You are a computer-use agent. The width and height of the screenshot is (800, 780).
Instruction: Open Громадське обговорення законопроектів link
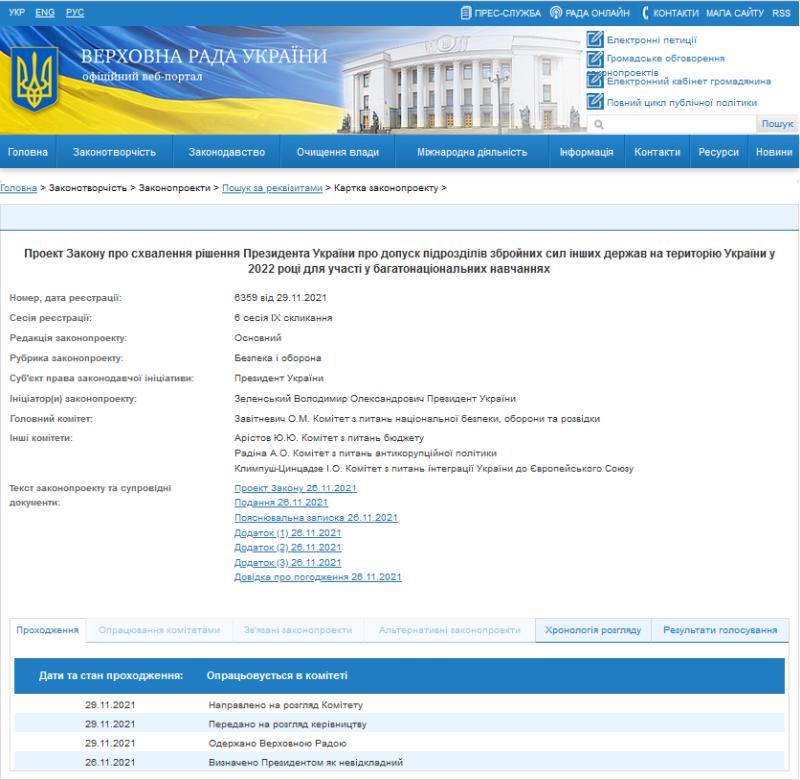(x=665, y=59)
